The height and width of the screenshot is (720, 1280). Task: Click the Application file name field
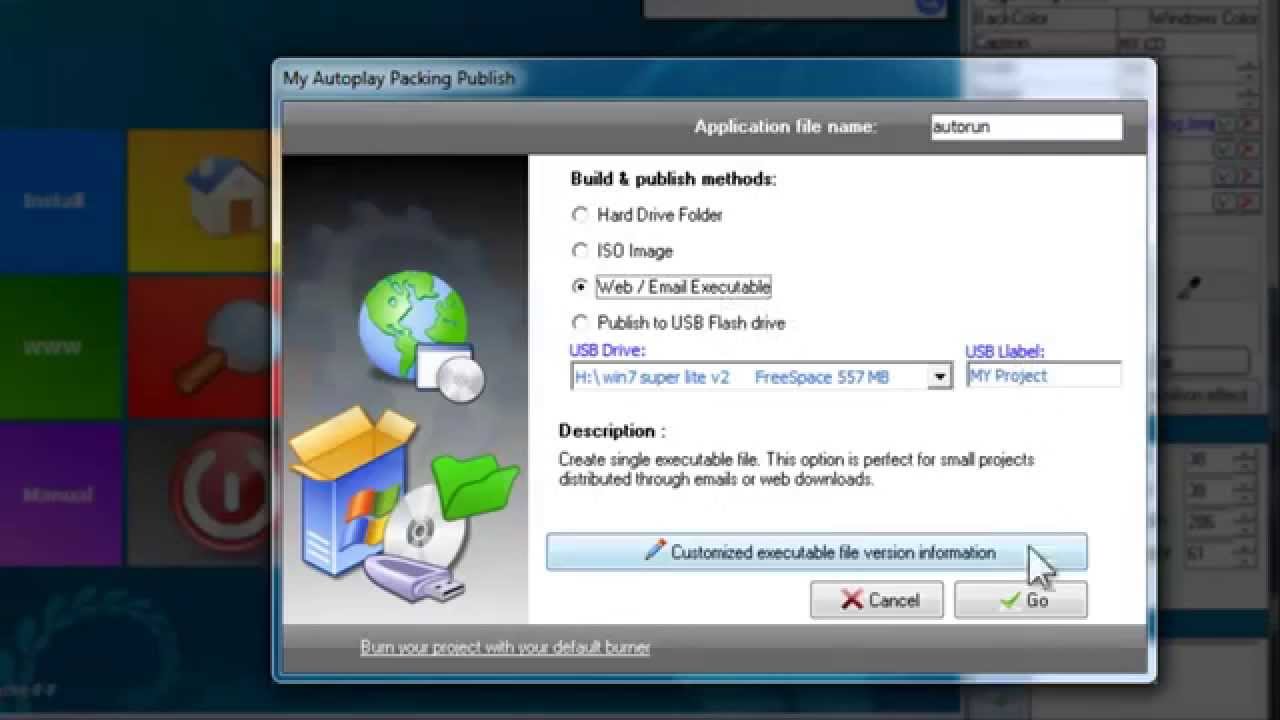(1026, 127)
